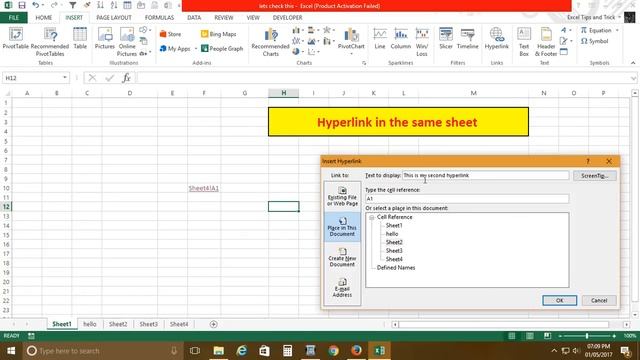Insert a Symbol
640x360 pixels.
click(x=595, y=41)
